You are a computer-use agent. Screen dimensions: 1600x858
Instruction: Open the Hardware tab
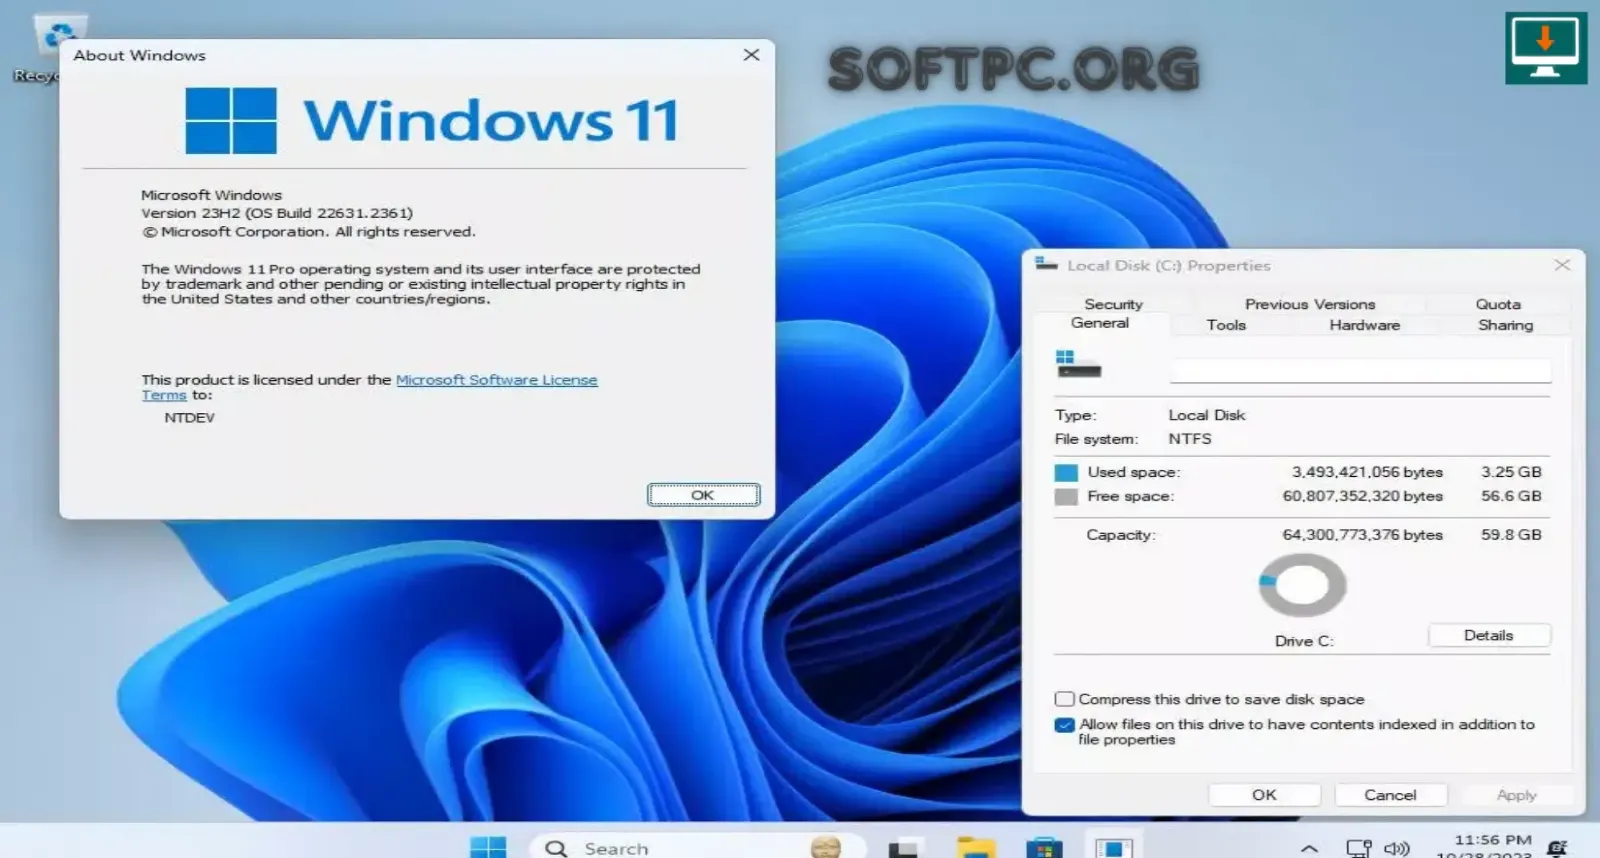tap(1364, 325)
